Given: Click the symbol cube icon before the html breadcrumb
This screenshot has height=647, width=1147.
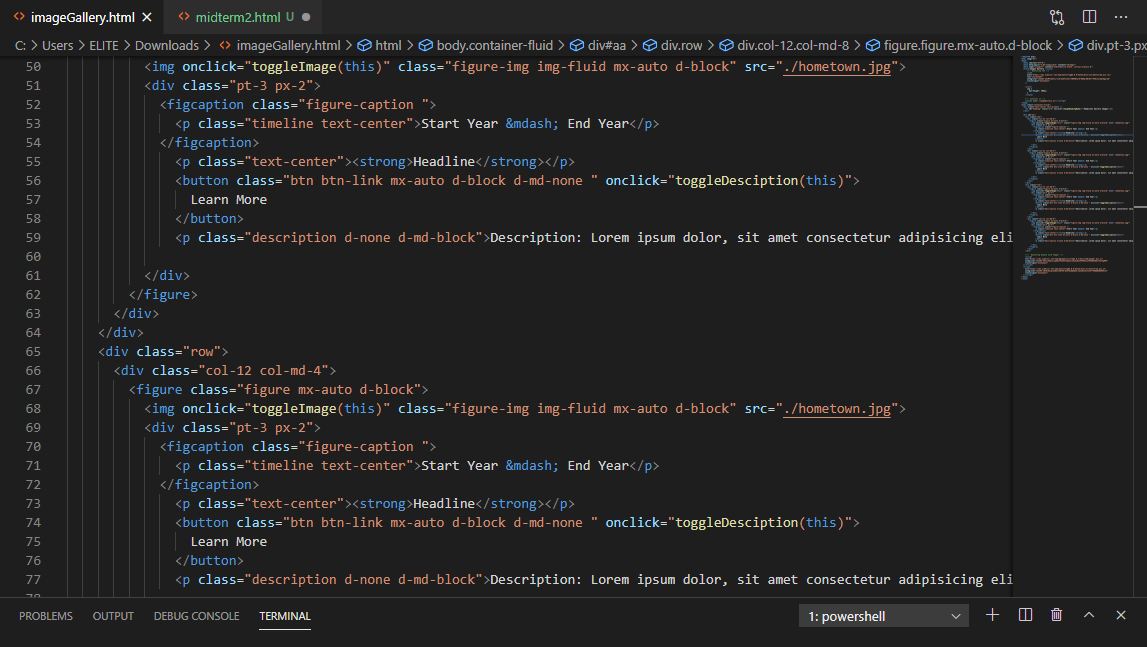Looking at the screenshot, I should pos(364,45).
